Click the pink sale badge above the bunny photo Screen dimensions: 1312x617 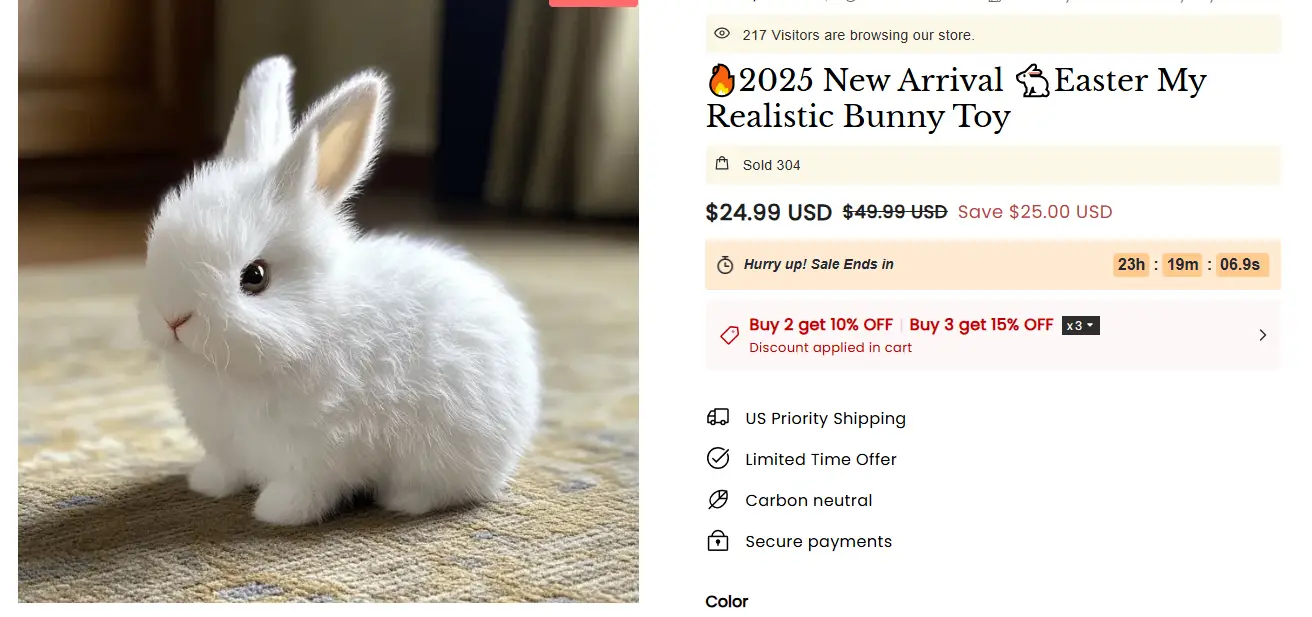click(x=593, y=3)
